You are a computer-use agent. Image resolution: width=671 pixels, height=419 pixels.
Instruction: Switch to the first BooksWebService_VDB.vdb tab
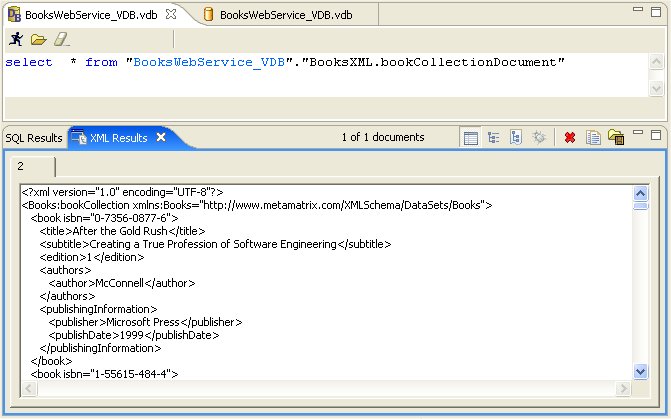tap(91, 15)
